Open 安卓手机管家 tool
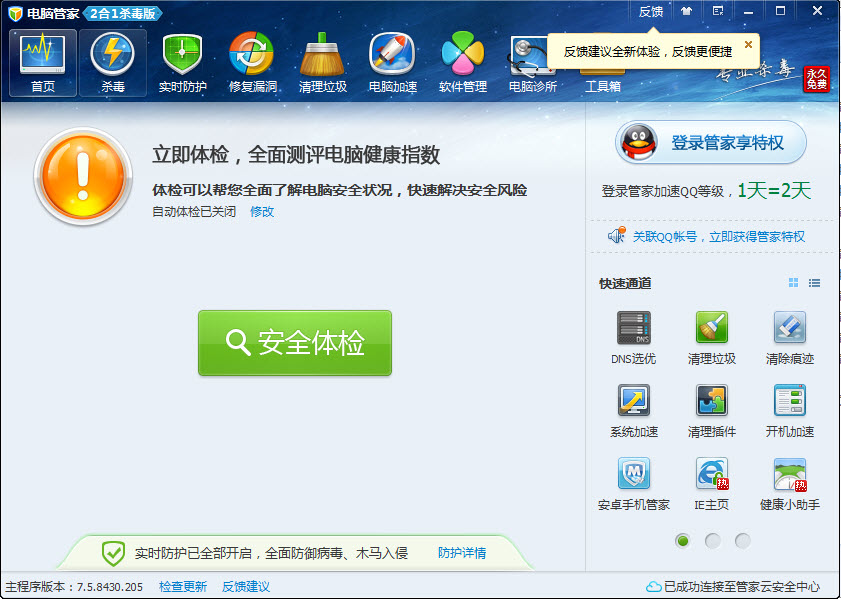 pyautogui.click(x=633, y=483)
